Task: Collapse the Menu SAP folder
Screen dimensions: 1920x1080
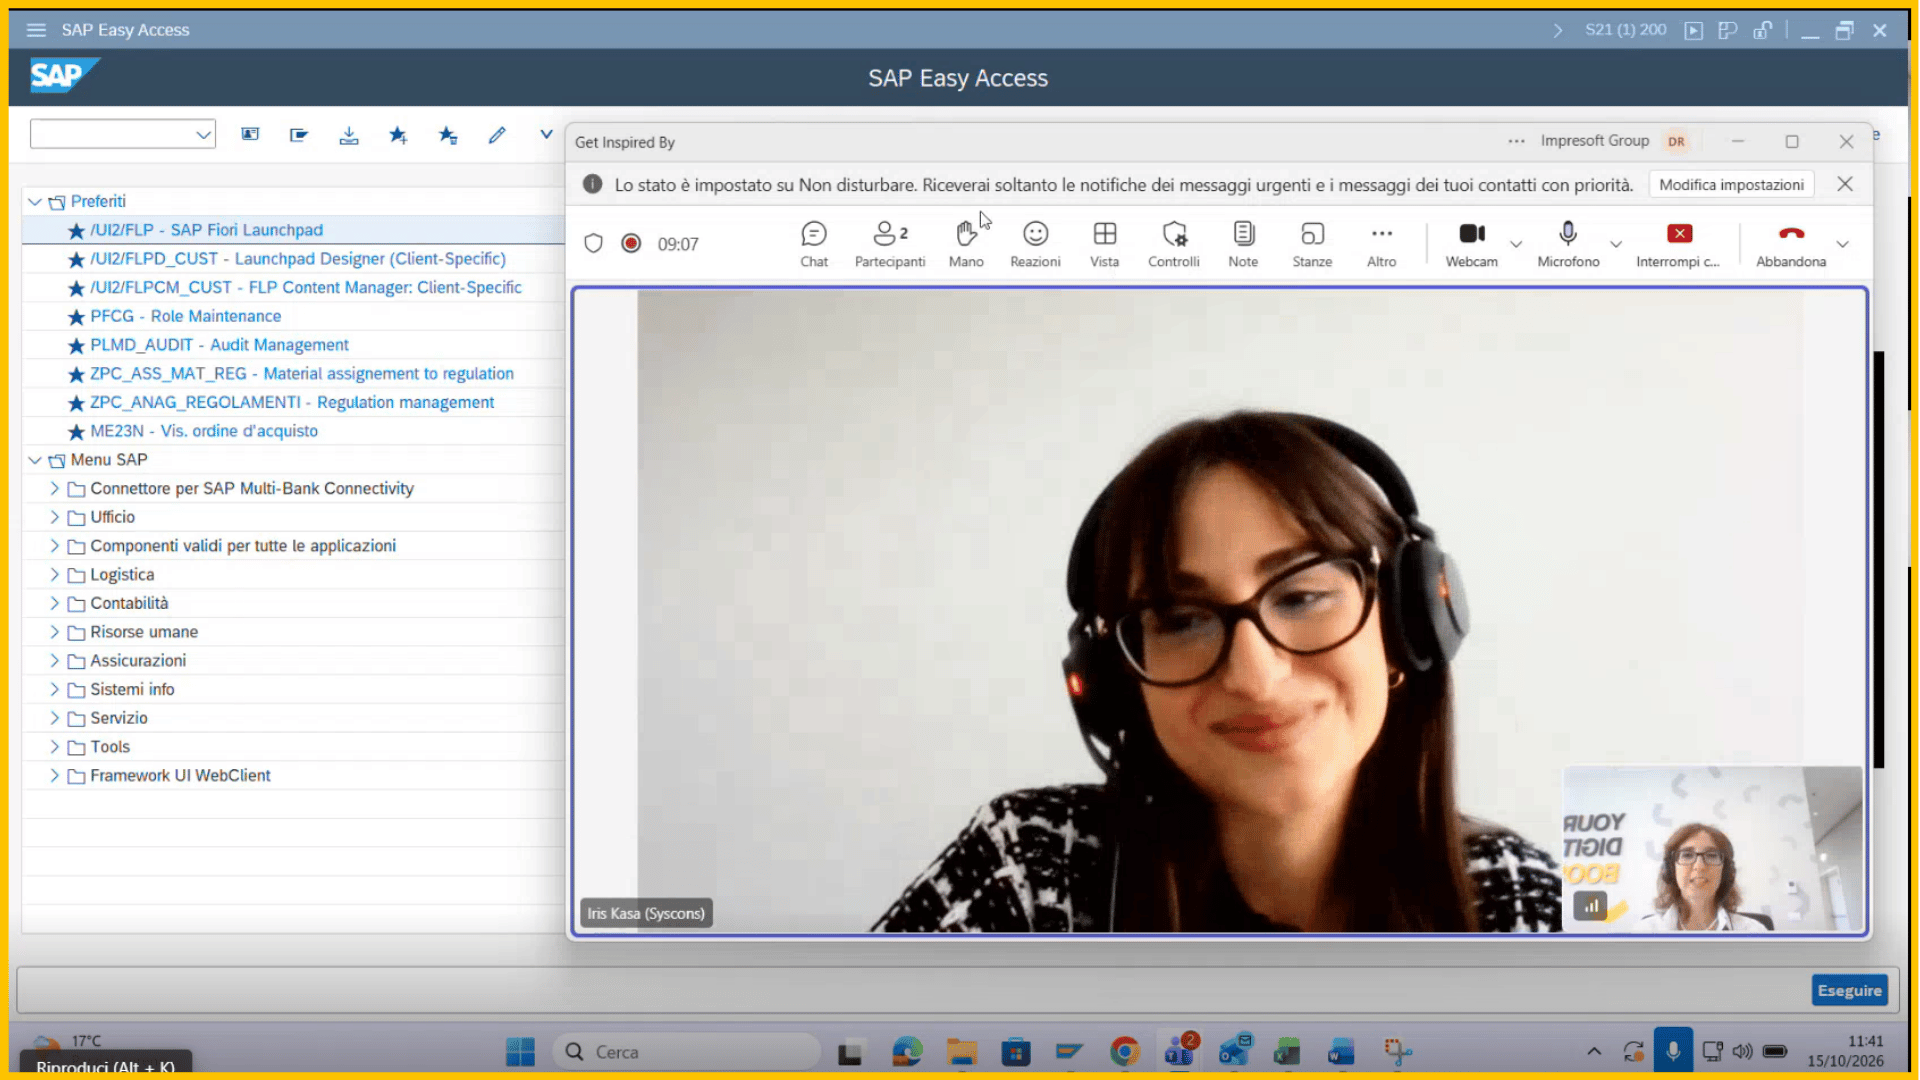Action: tap(35, 460)
